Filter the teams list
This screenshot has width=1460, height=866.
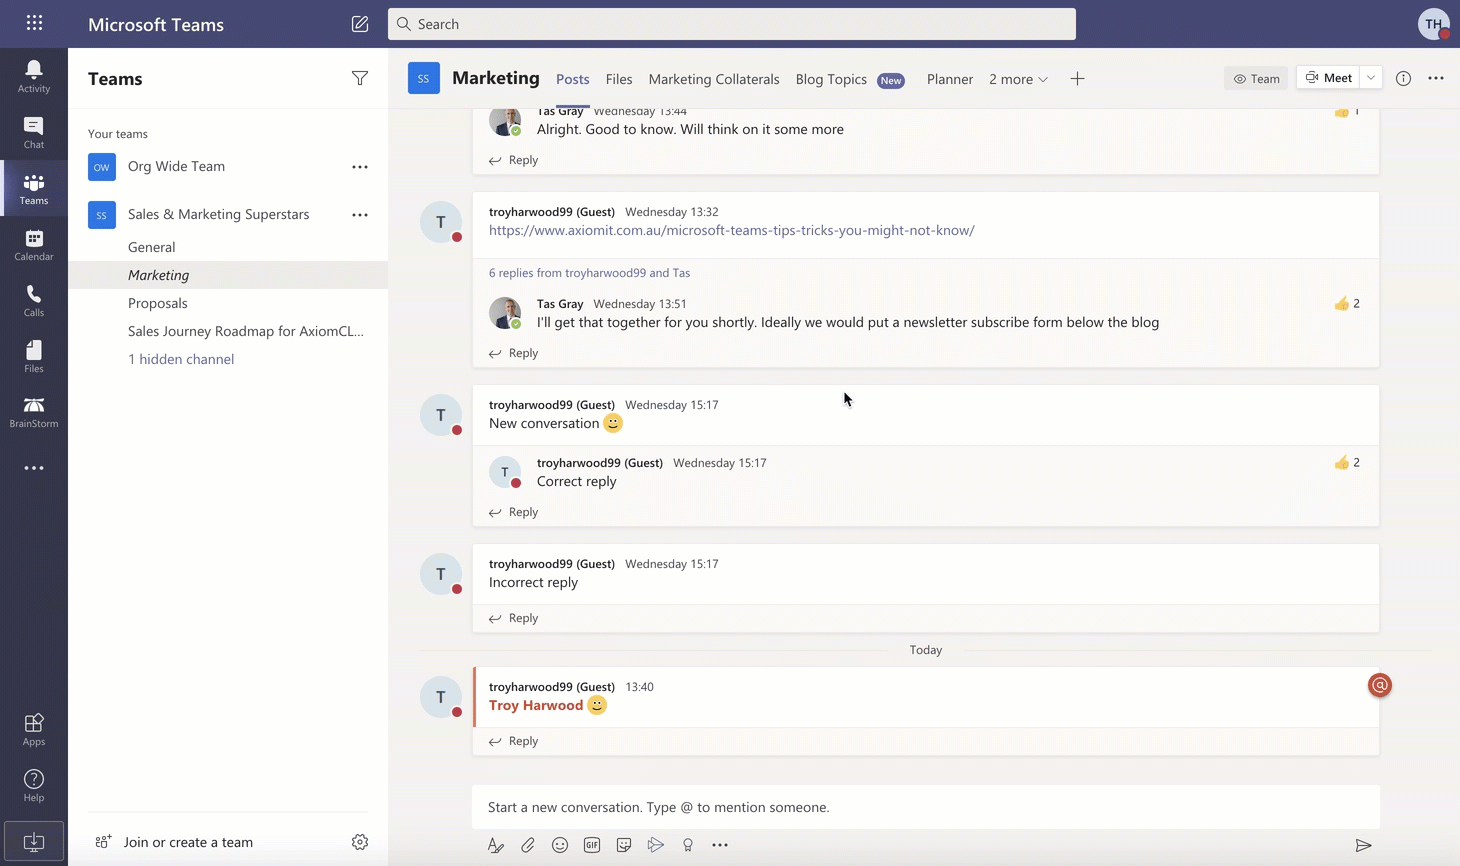(360, 78)
